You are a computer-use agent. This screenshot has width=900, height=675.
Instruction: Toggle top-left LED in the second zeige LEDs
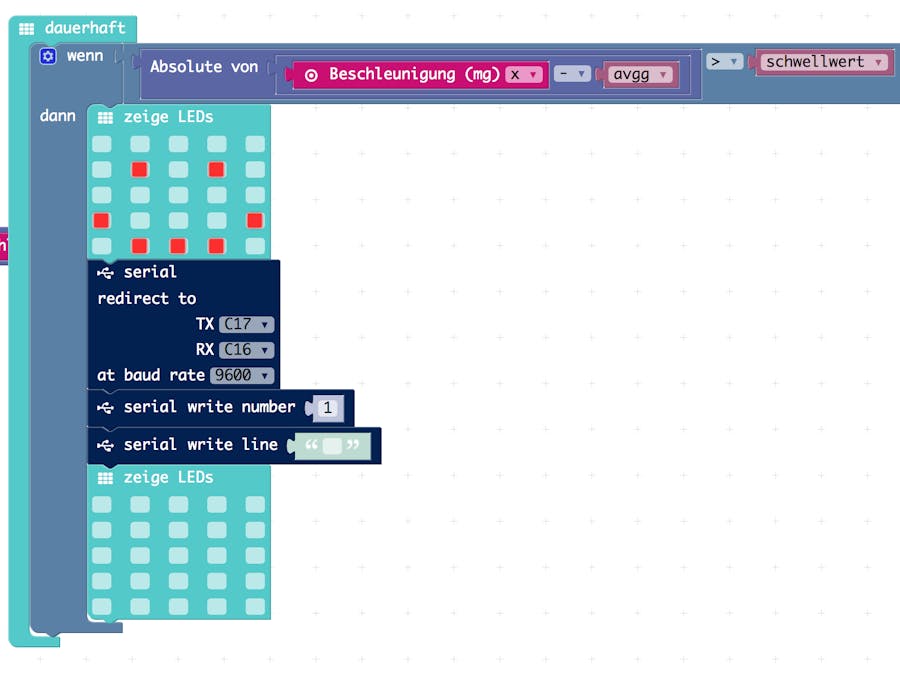point(102,505)
